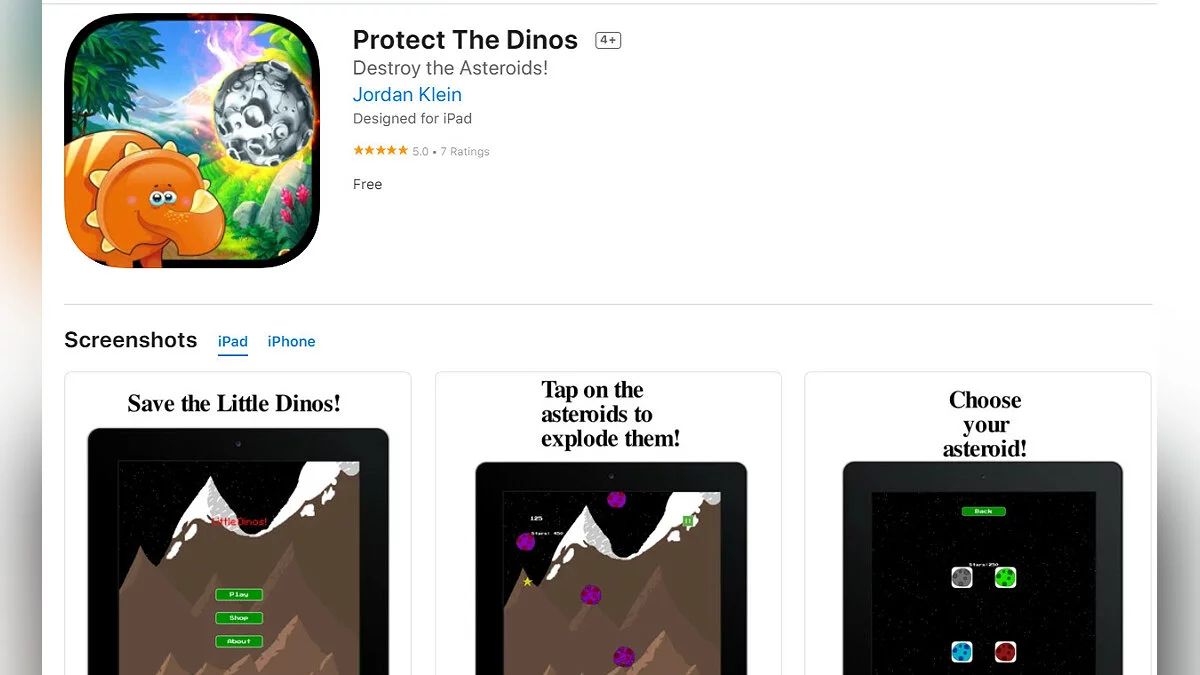
Task: Select the gray asteroid skin icon
Action: click(x=961, y=577)
